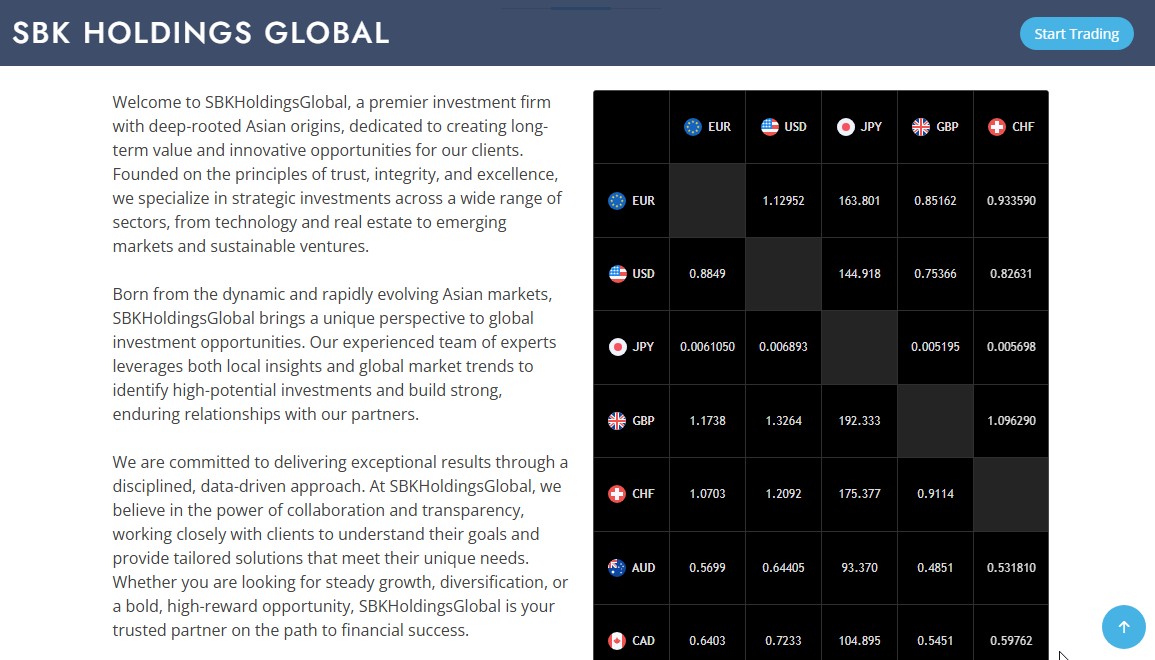
Task: Click the GBP row label in left column
Action: (643, 421)
